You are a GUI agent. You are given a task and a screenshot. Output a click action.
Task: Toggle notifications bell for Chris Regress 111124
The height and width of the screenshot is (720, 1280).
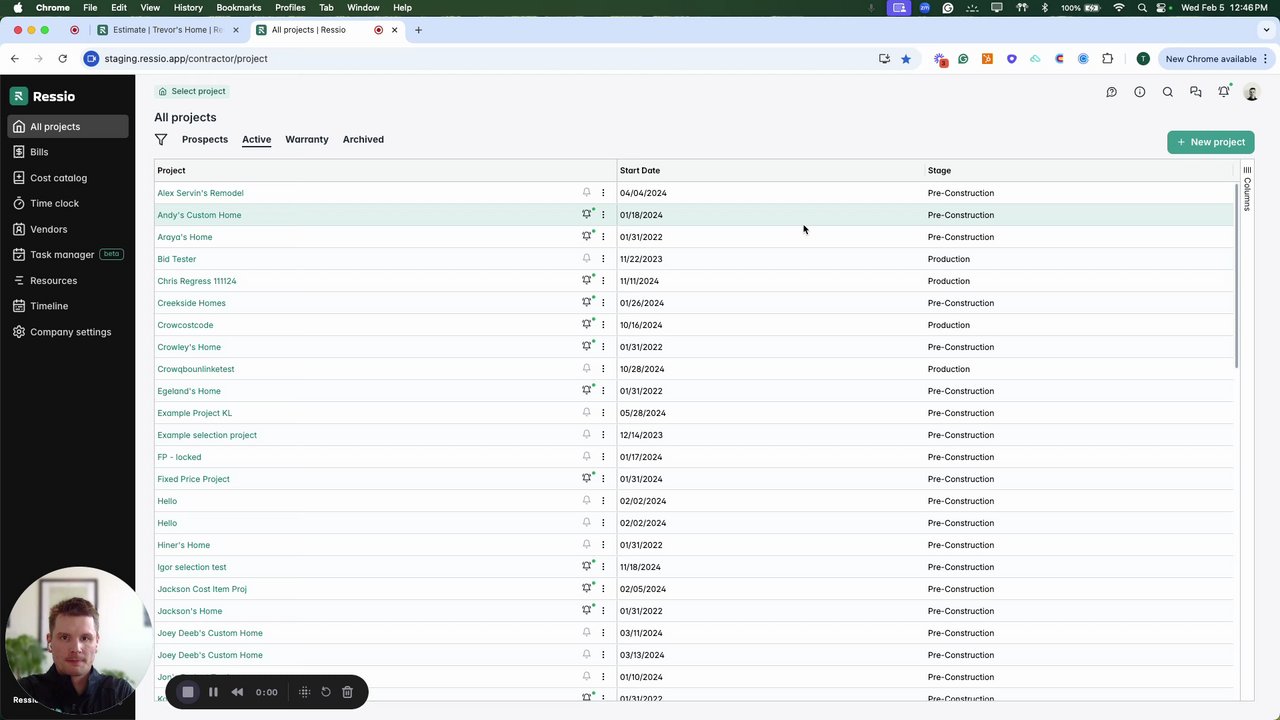pos(587,281)
